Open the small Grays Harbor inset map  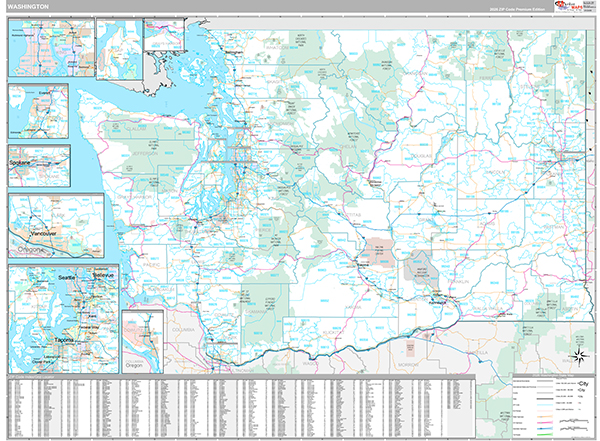pyautogui.click(x=164, y=34)
